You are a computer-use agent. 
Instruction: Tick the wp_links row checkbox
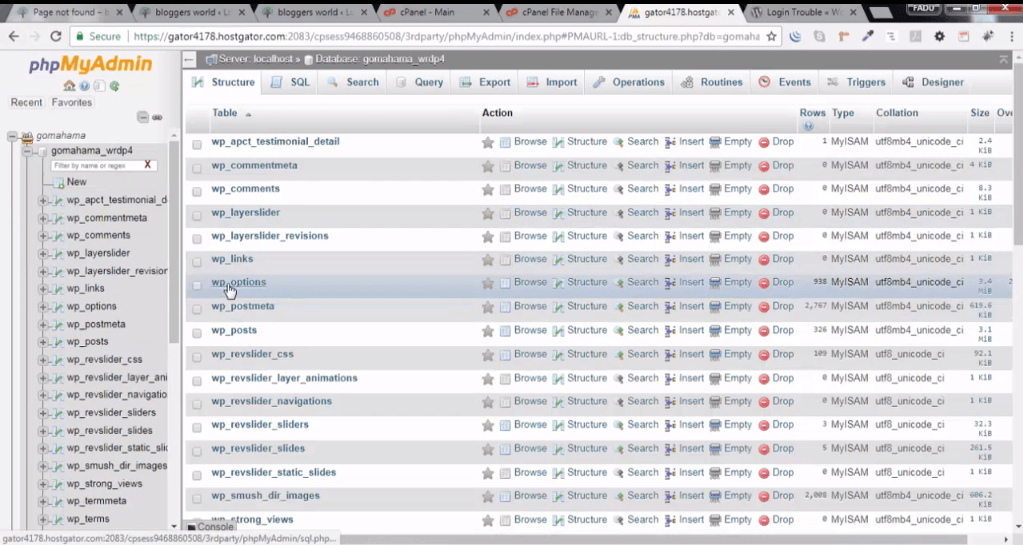[x=197, y=262]
